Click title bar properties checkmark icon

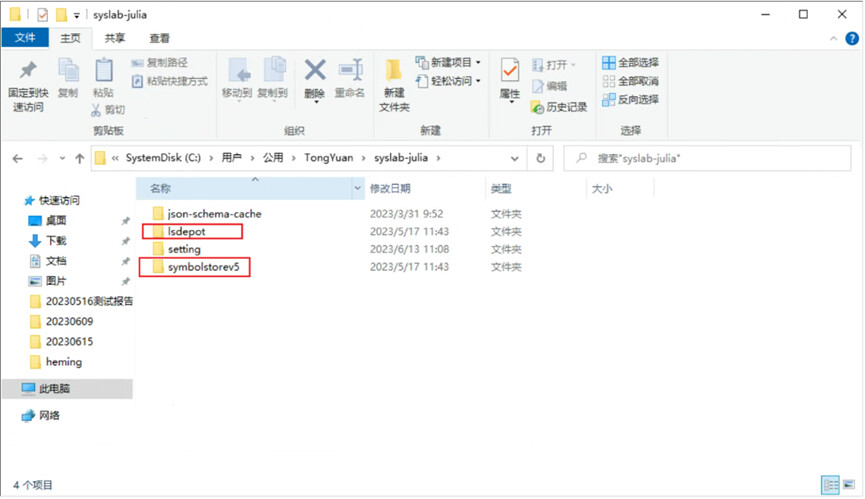(42, 15)
